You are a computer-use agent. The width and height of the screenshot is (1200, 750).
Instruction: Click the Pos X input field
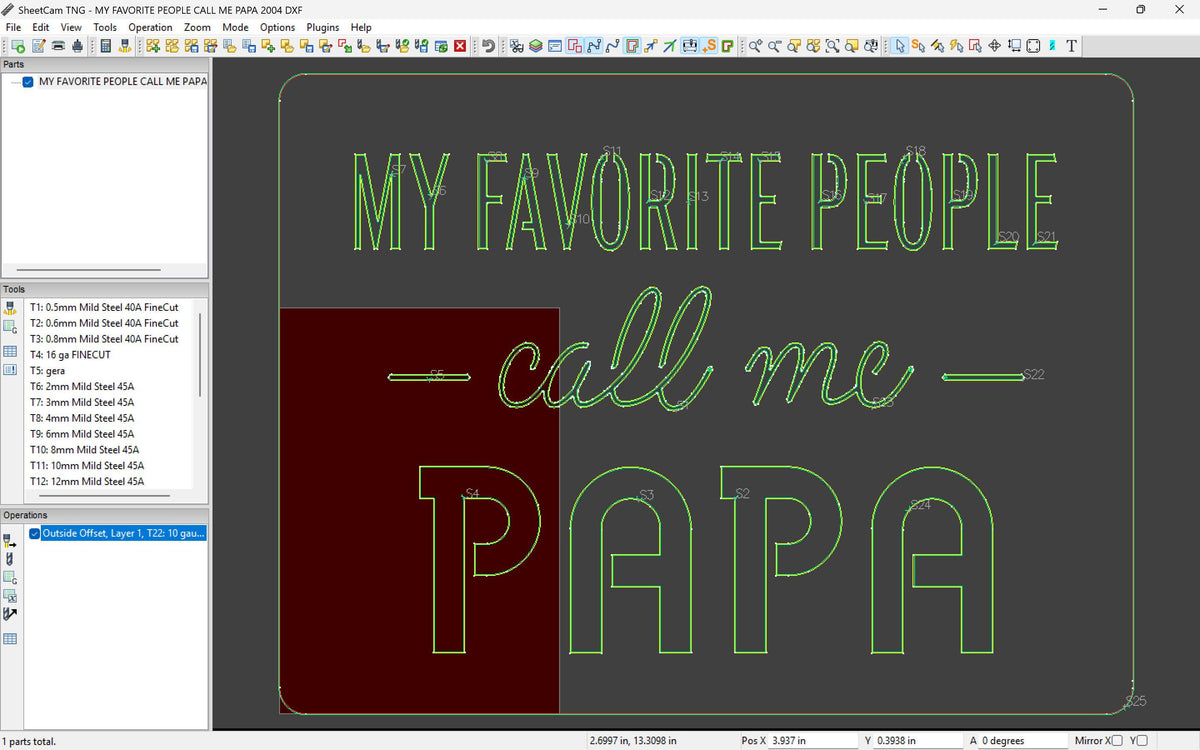pyautogui.click(x=815, y=741)
